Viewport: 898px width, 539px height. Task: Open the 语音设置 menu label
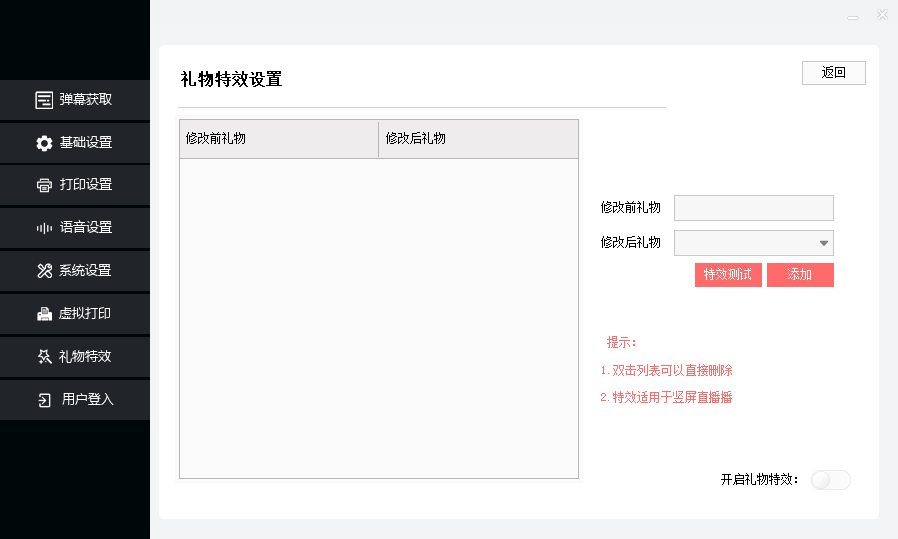coord(86,228)
